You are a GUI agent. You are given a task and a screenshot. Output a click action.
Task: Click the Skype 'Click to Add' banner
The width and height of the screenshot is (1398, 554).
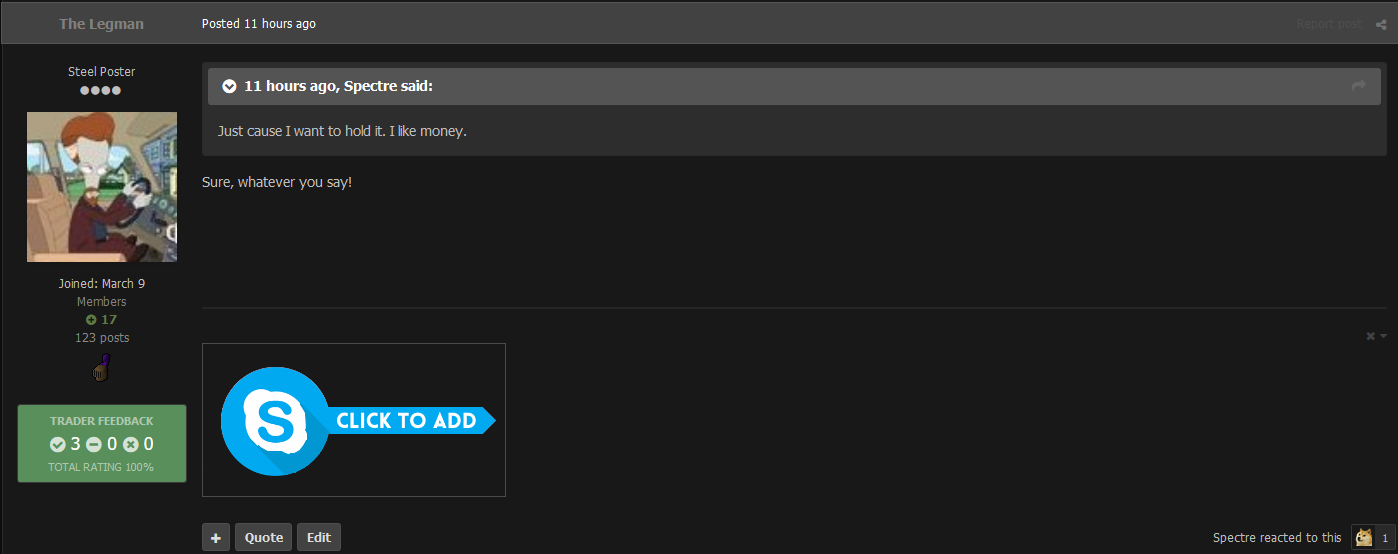tap(354, 420)
